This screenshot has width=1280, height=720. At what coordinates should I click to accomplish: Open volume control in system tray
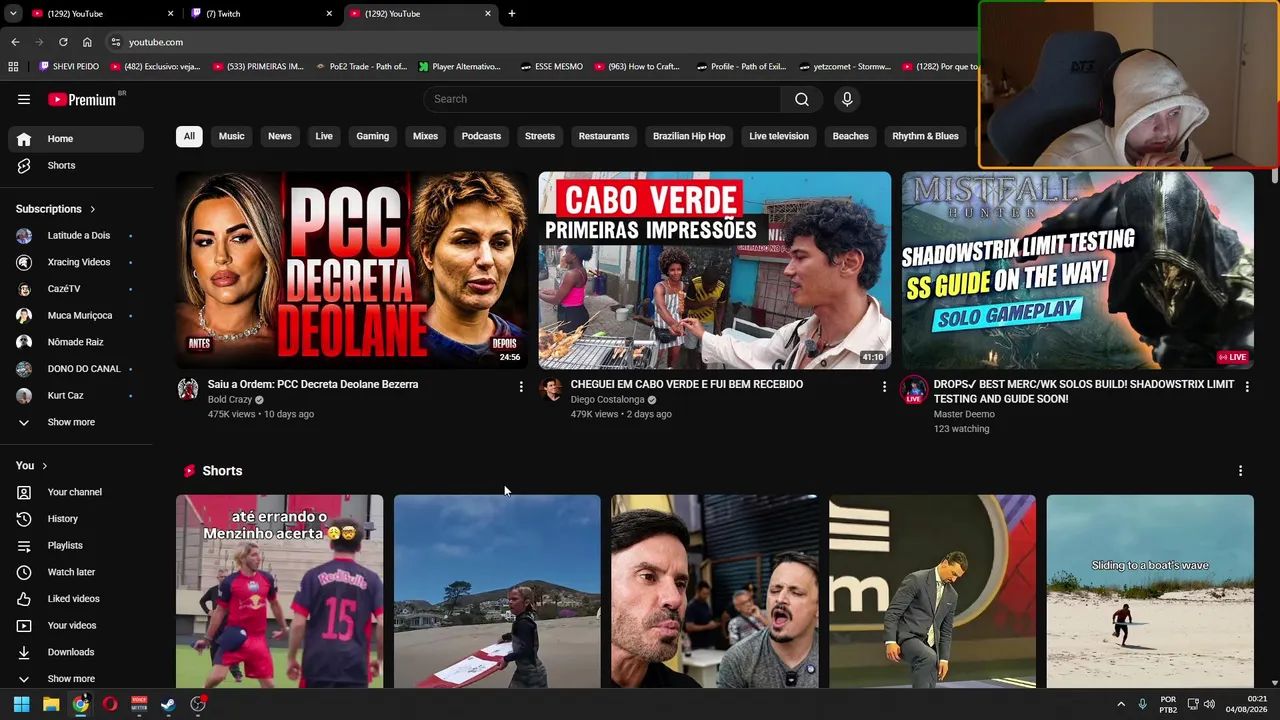point(1209,704)
